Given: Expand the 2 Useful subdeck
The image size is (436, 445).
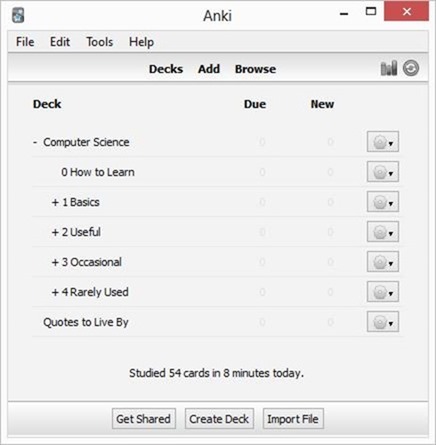Looking at the screenshot, I should 55,232.
